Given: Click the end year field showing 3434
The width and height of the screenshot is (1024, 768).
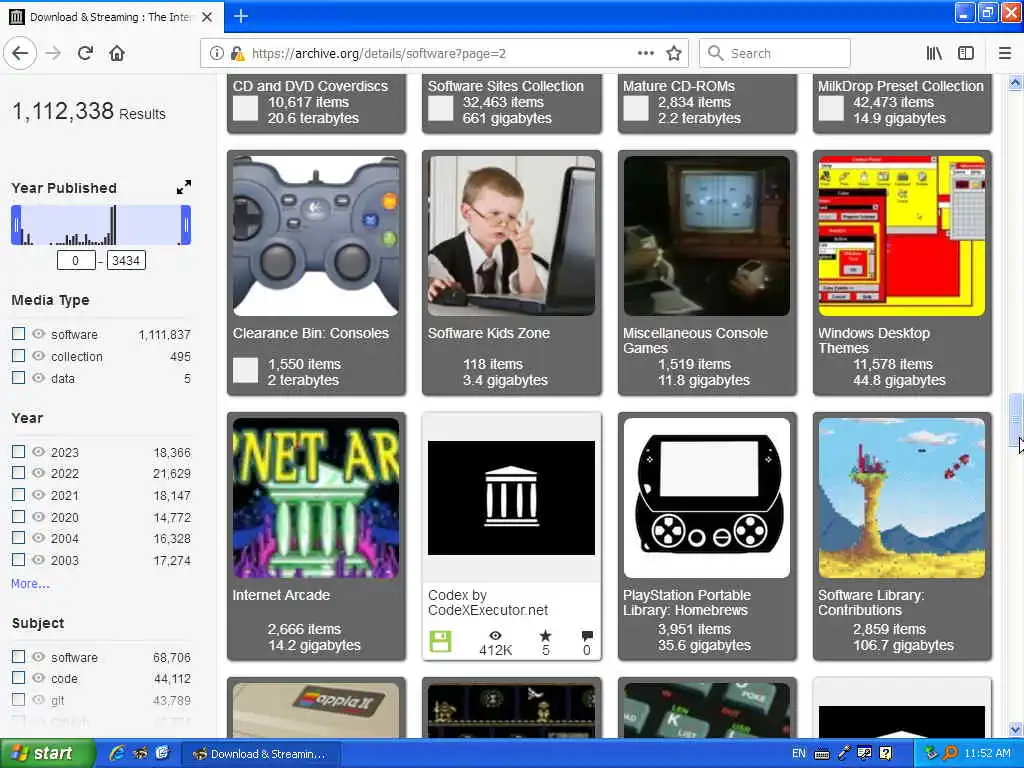Looking at the screenshot, I should [x=126, y=261].
